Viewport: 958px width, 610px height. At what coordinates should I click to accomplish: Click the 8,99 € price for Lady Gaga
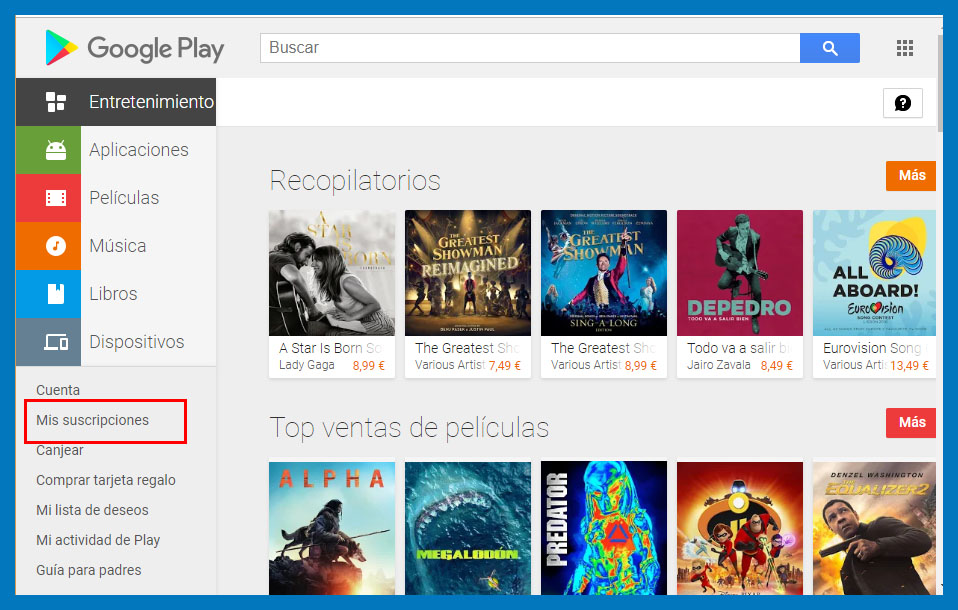click(x=368, y=366)
